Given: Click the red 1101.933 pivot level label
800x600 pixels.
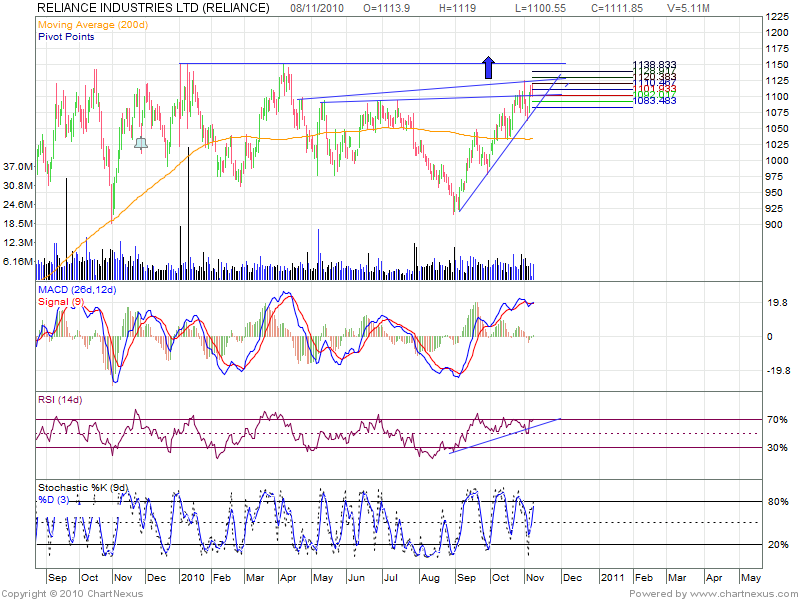Looking at the screenshot, I should (654, 89).
